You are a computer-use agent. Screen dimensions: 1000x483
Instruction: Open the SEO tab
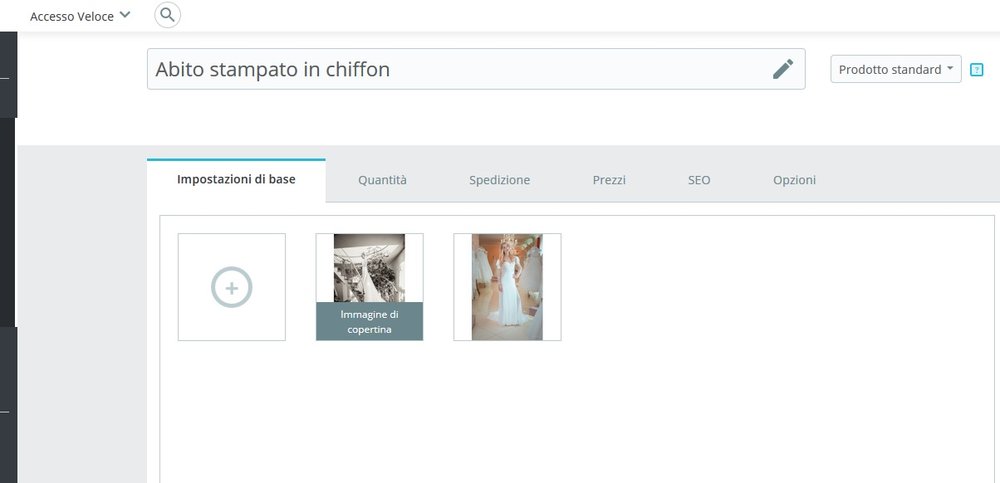699,181
